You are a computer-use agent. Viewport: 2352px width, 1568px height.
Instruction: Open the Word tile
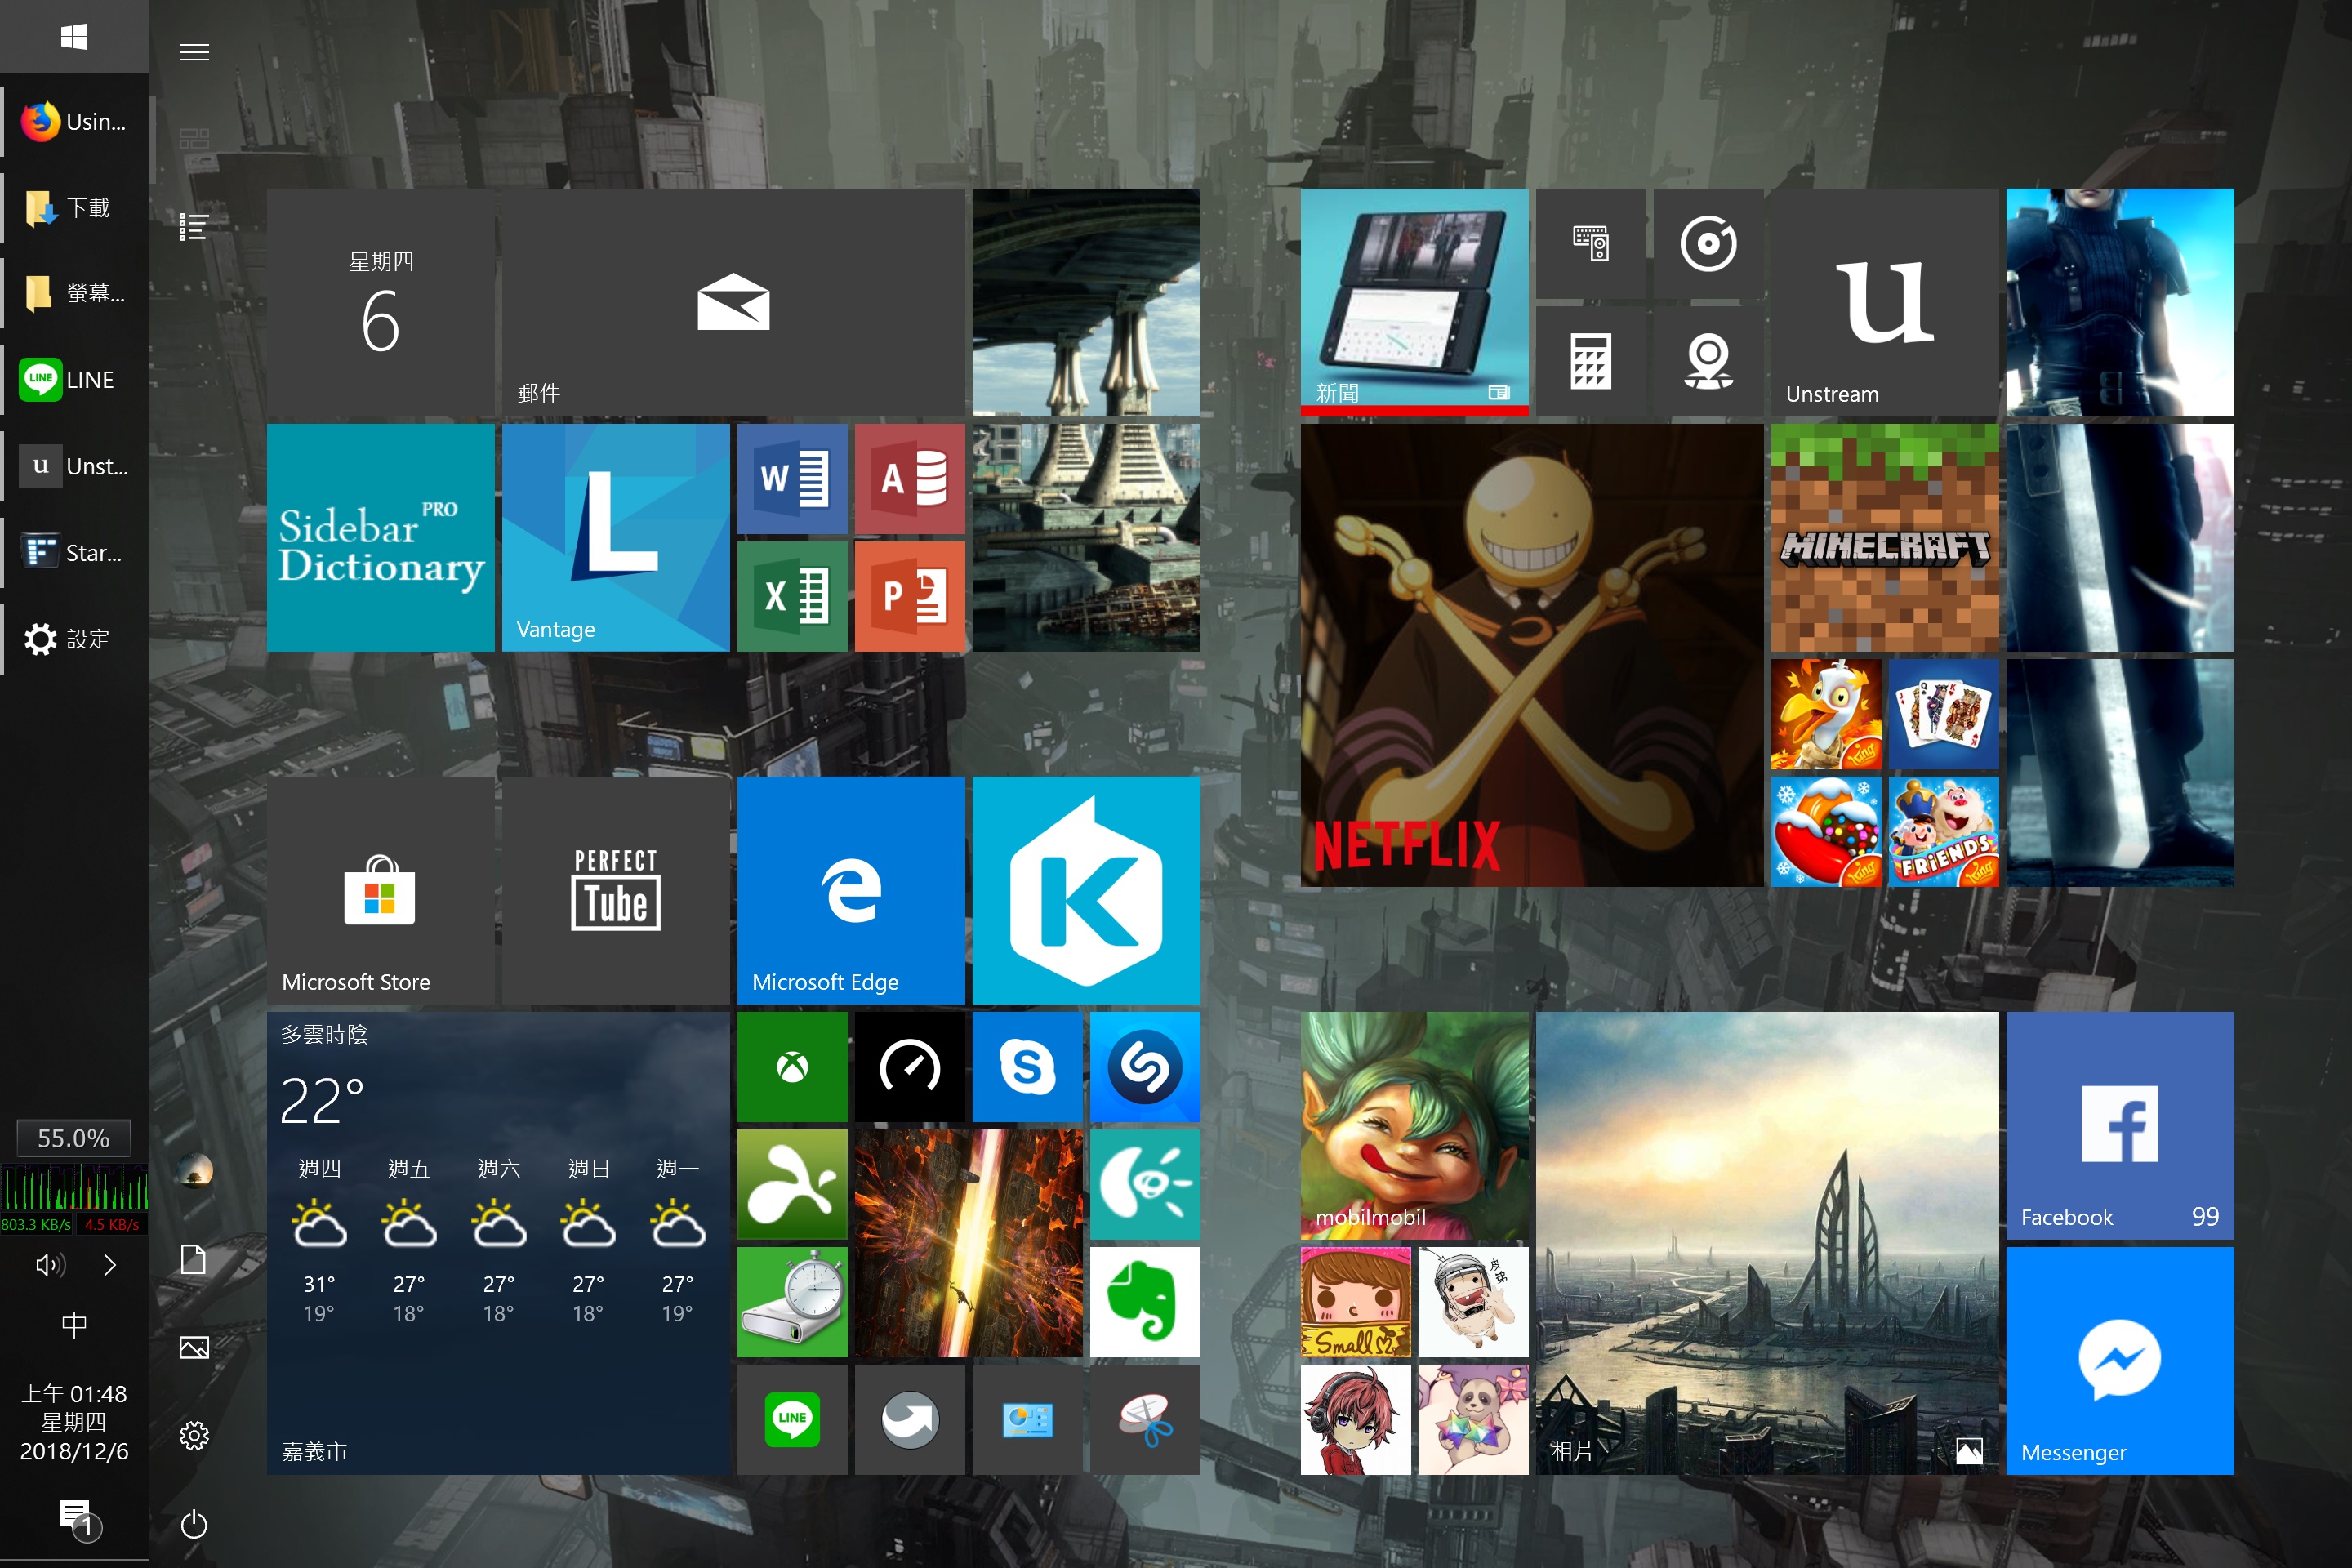point(792,478)
